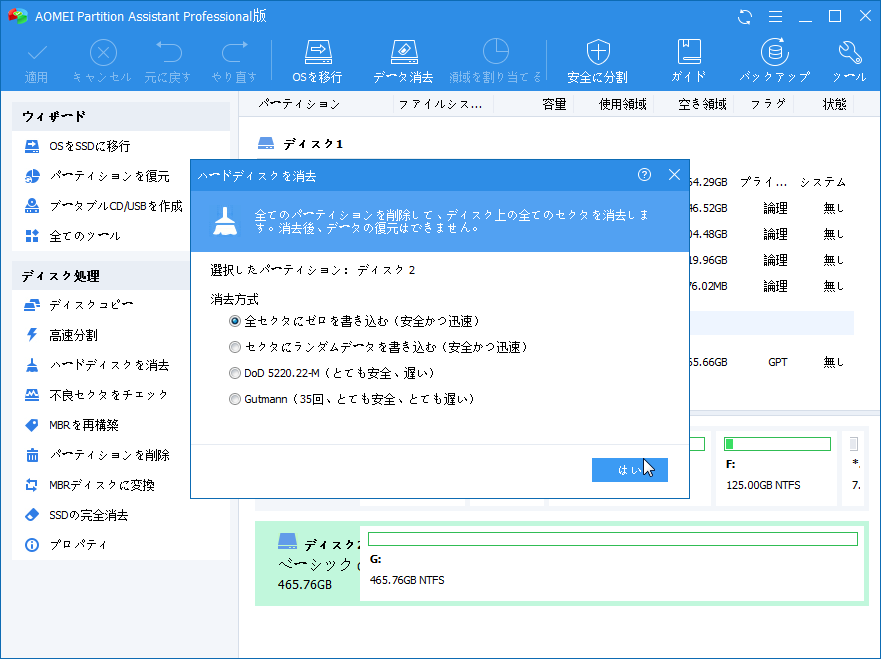Click the やり直す redo icon
881x659 pixels.
pos(234,62)
